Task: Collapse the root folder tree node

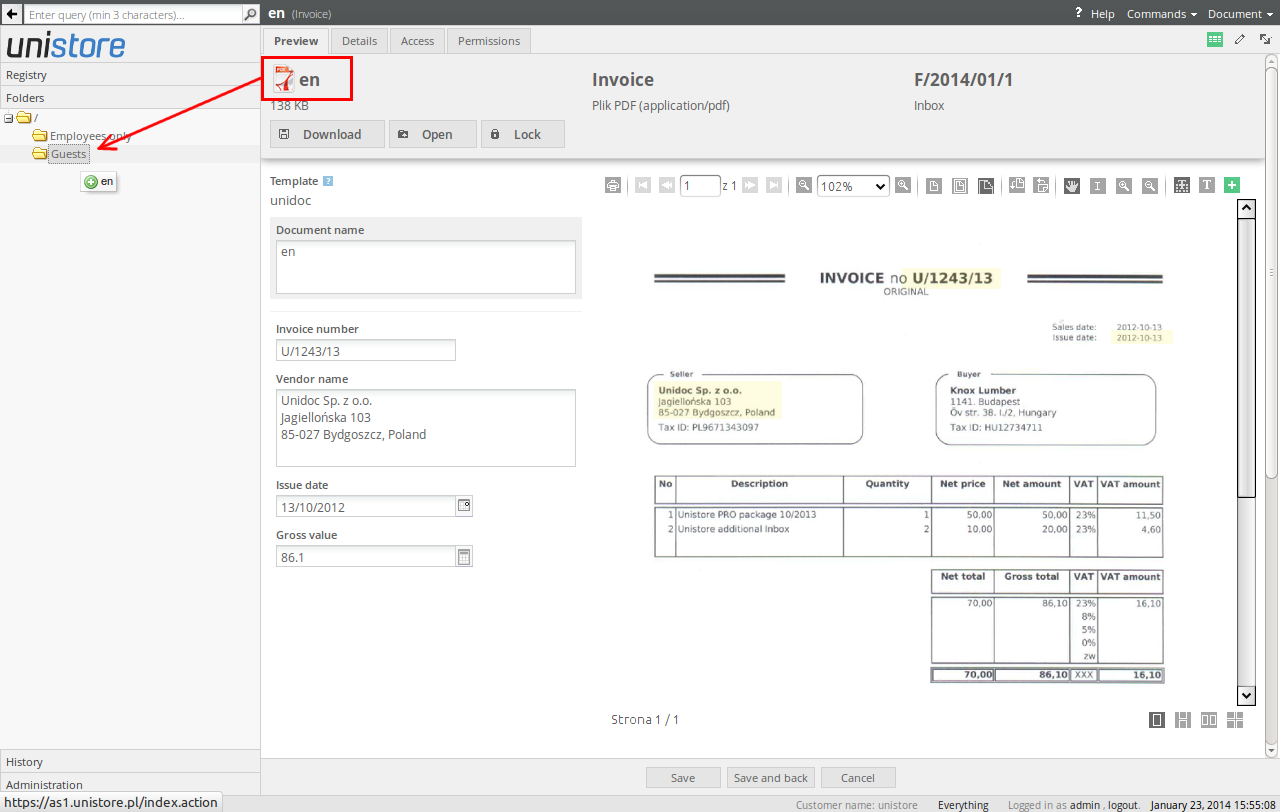Action: click(x=9, y=118)
